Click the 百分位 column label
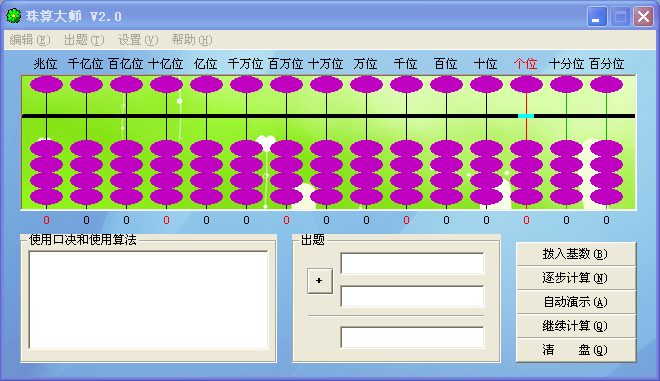Viewport: 660px width, 381px height. point(606,64)
